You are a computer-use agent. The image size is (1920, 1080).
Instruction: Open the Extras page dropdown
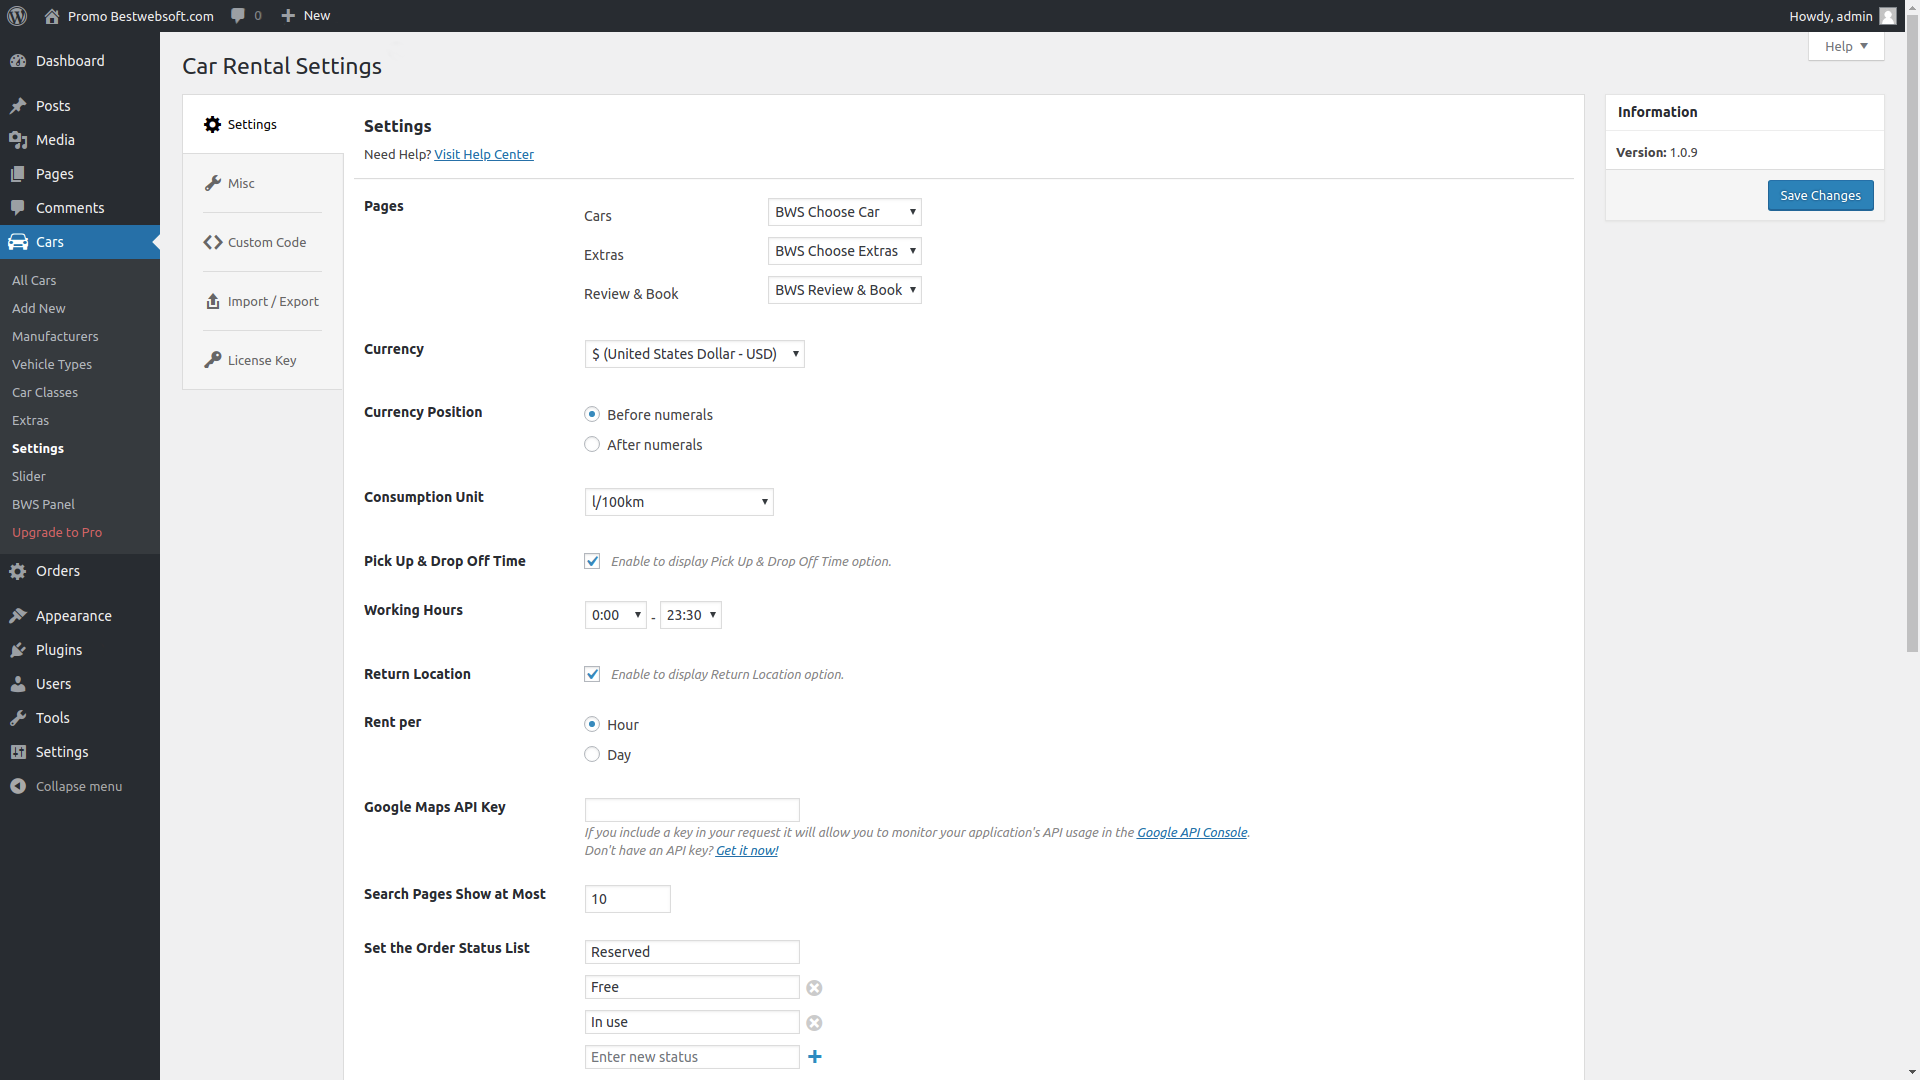844,251
